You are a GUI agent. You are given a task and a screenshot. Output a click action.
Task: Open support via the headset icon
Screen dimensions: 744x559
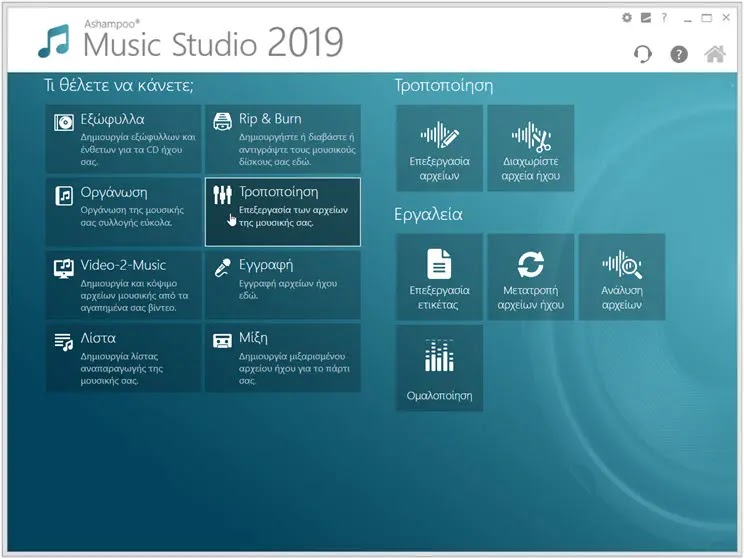(643, 54)
